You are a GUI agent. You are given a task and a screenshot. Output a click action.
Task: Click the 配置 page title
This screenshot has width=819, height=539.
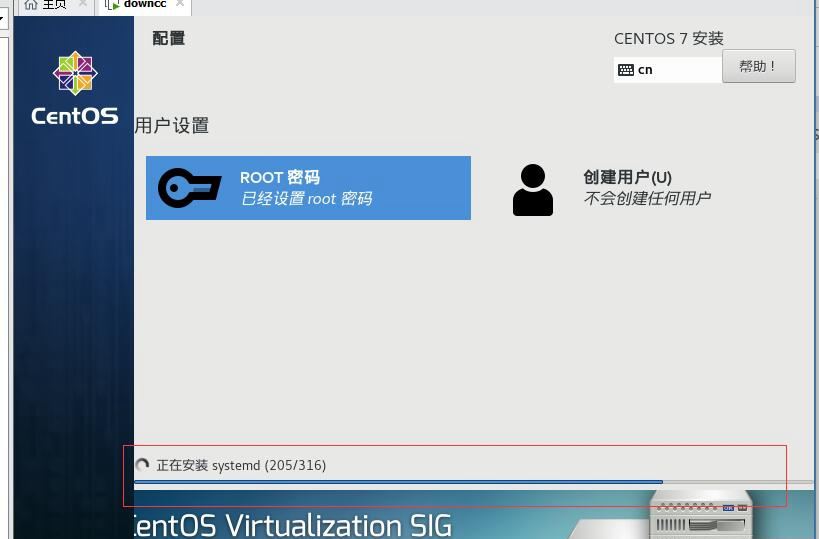(x=169, y=38)
